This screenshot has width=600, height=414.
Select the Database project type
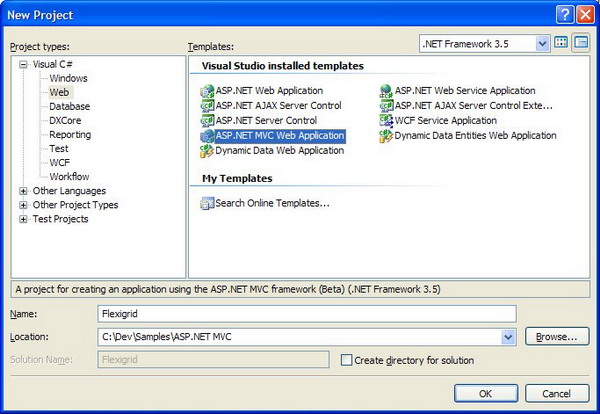[70, 106]
